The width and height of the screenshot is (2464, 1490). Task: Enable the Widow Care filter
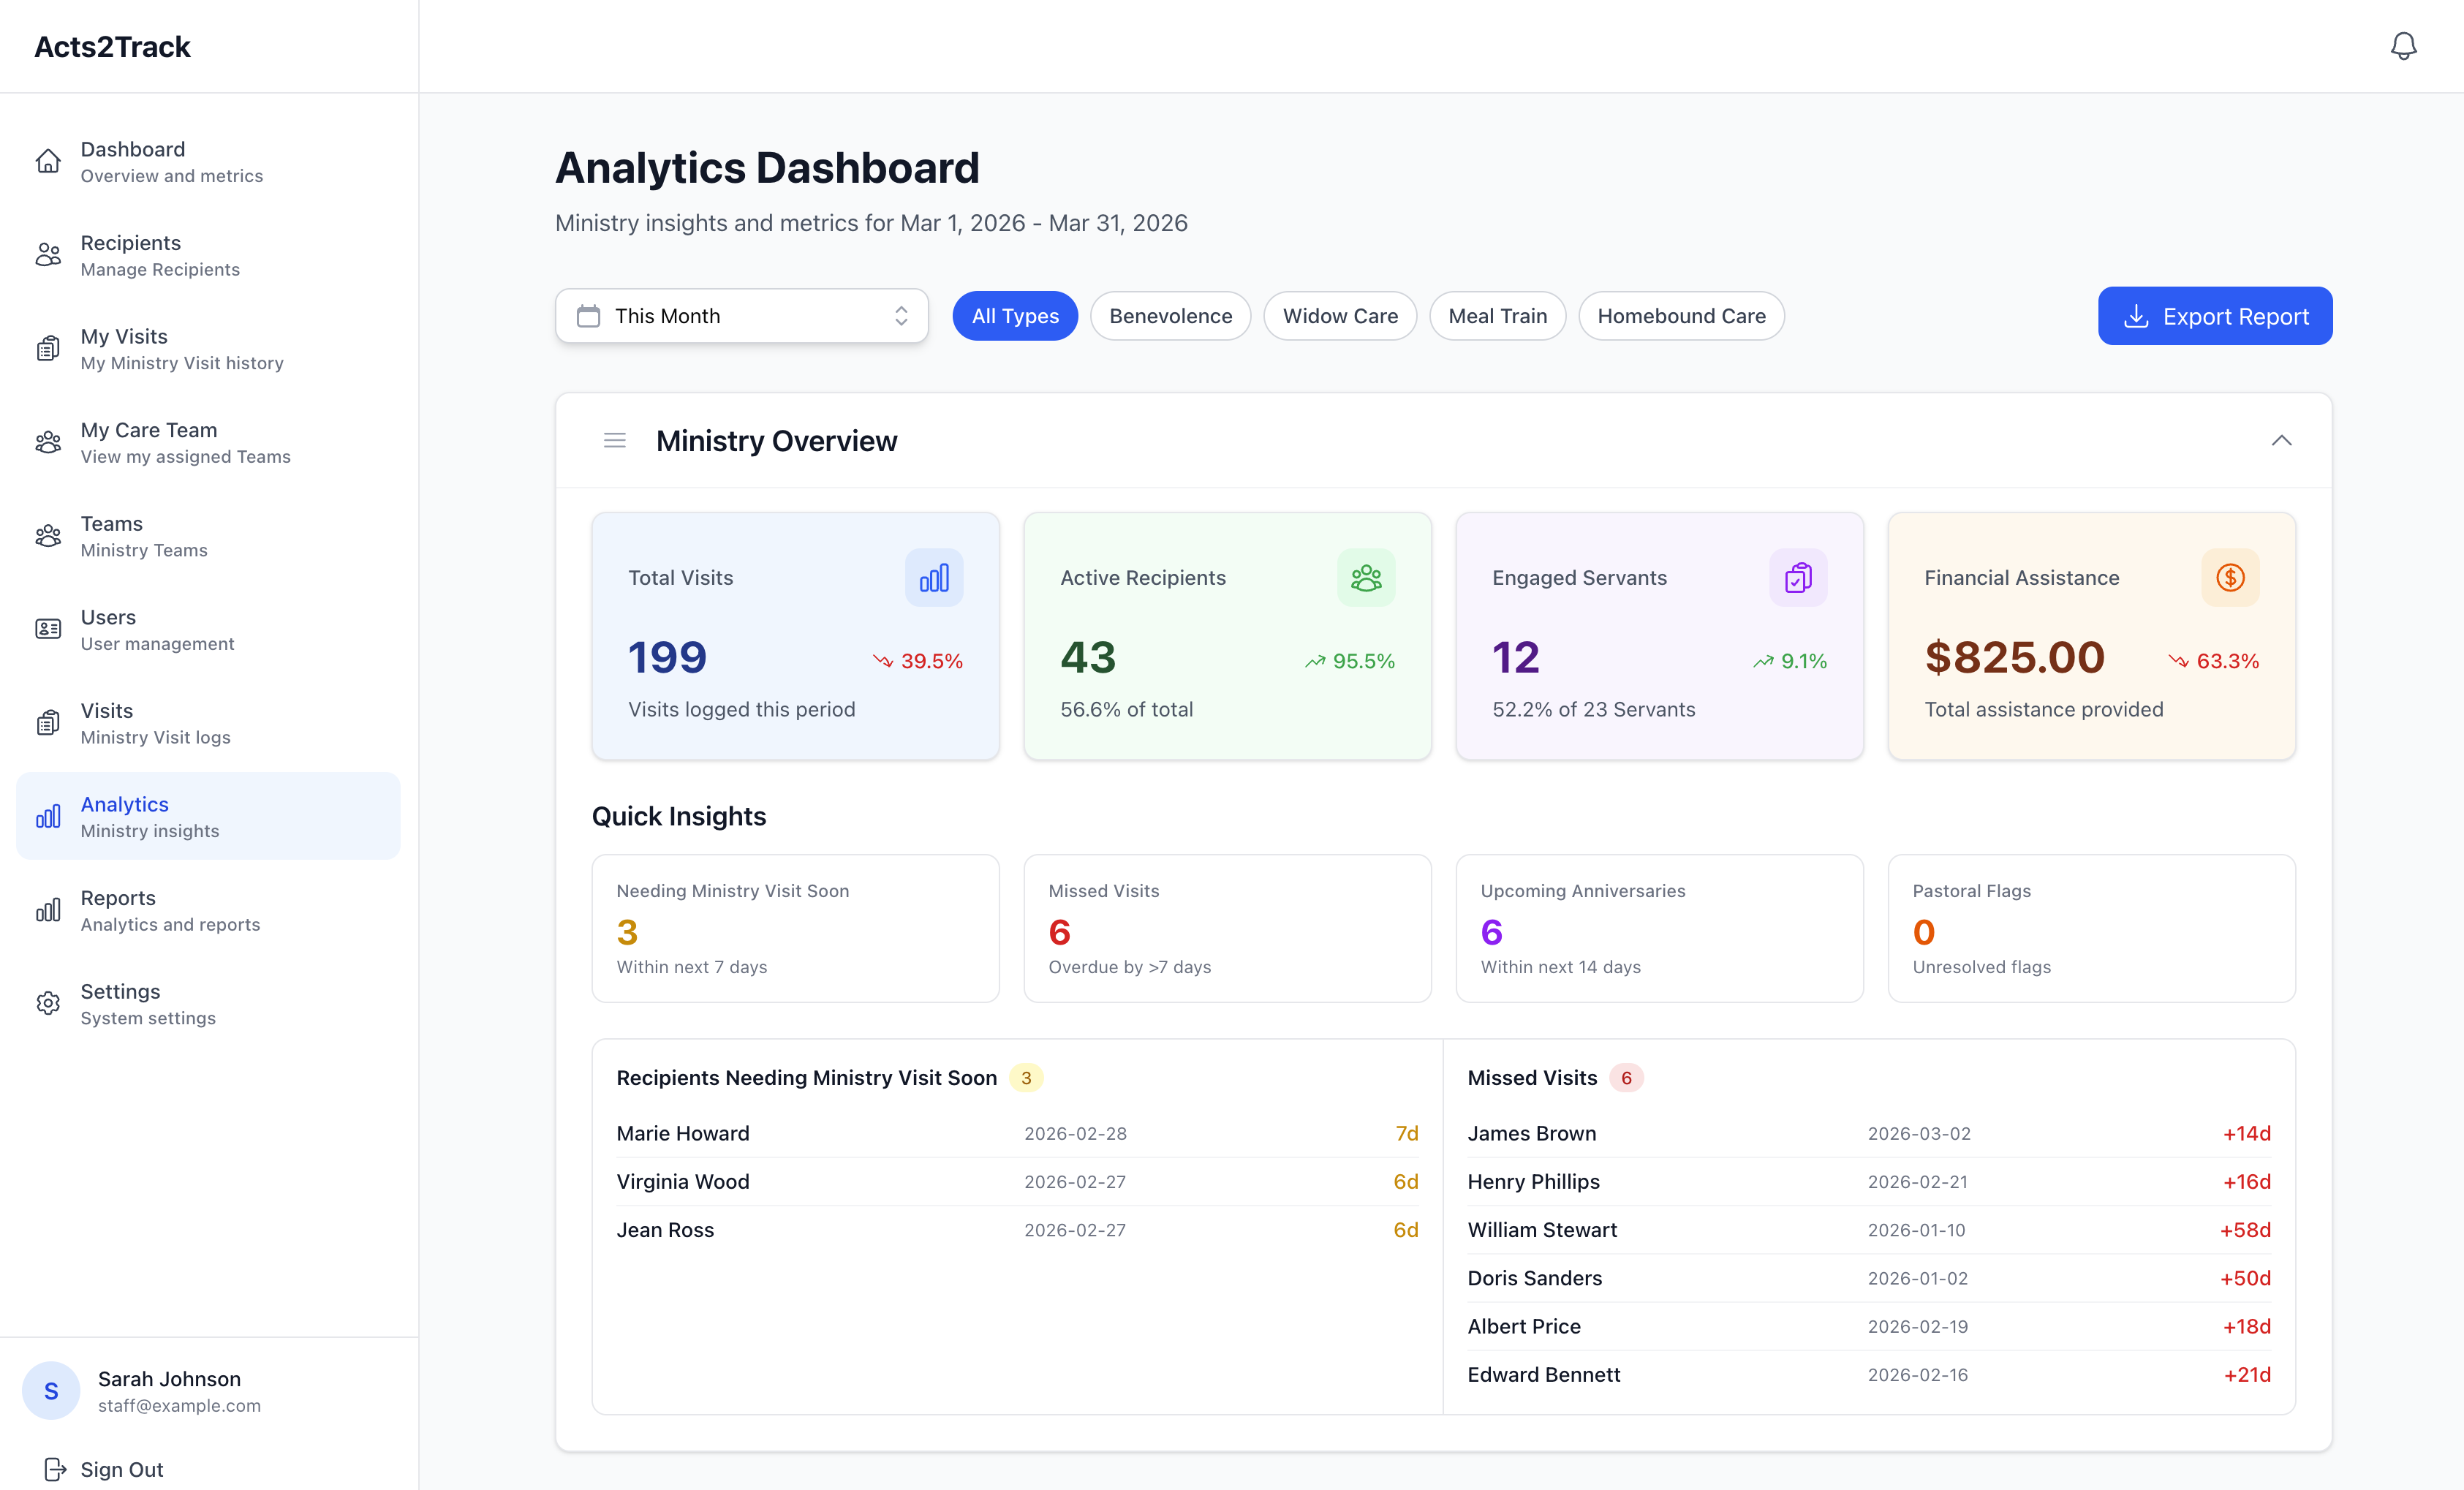(x=1340, y=315)
